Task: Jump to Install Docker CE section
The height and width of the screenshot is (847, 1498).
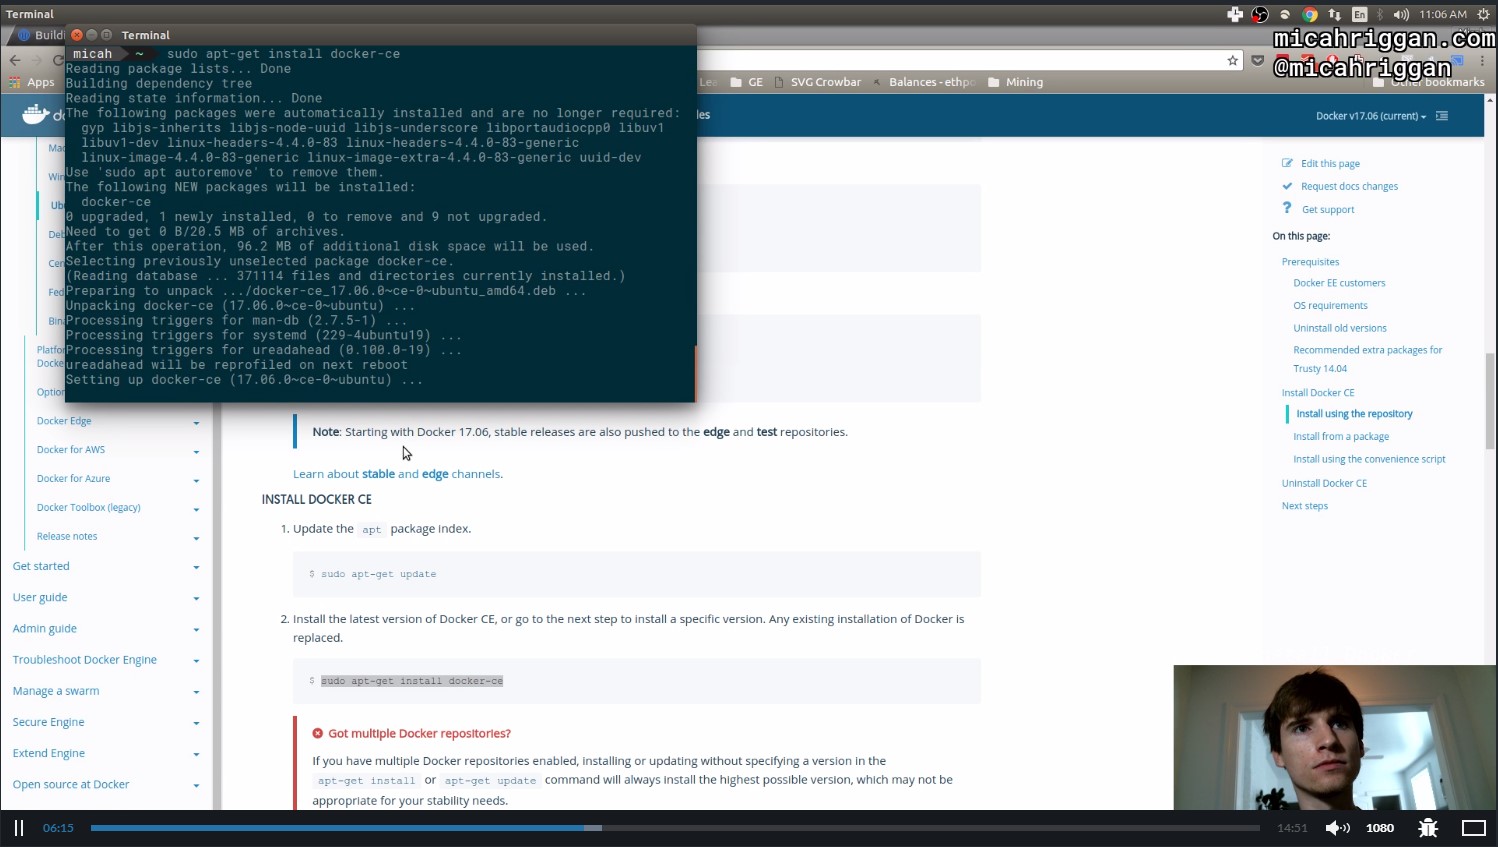Action: tap(1318, 393)
